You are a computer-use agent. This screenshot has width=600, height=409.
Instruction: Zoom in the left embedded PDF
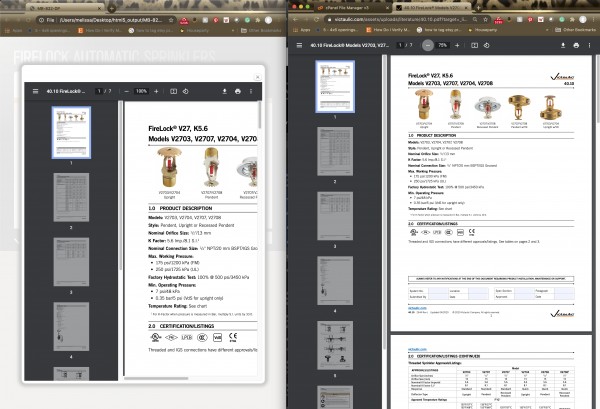[156, 91]
